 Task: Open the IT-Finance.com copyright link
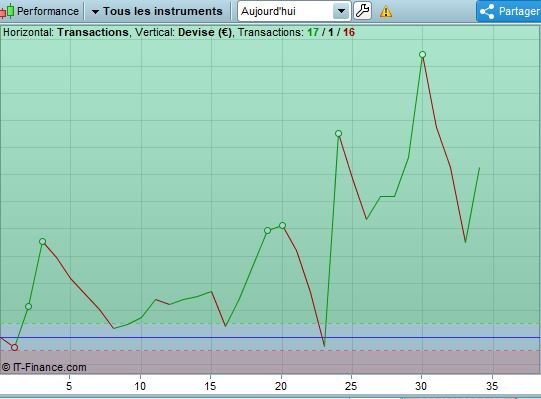pyautogui.click(x=44, y=367)
